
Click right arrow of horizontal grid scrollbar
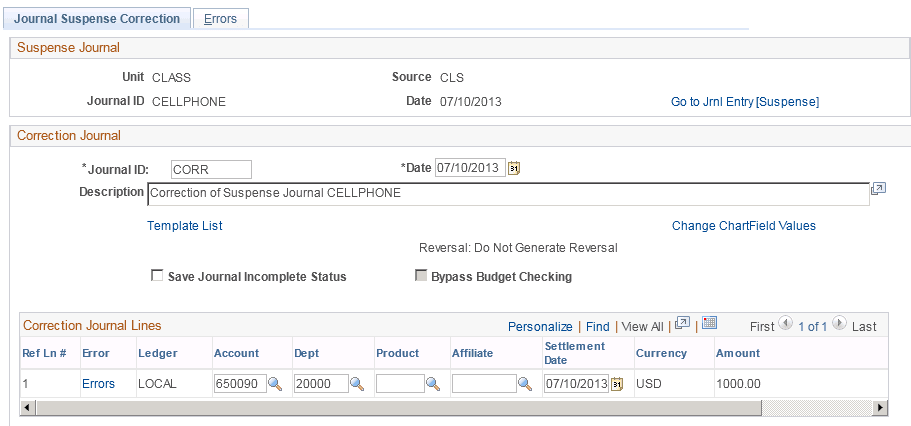pos(882,407)
